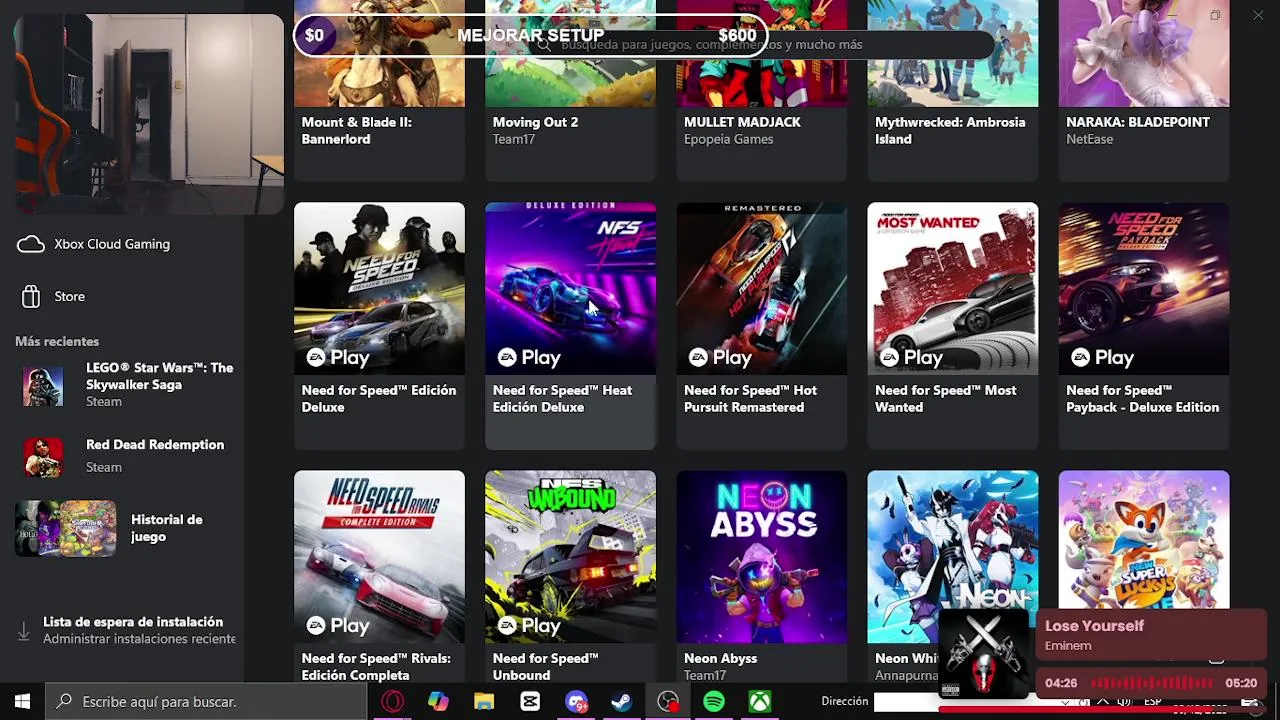Click LEGO Star Wars game icon

[x=43, y=385]
